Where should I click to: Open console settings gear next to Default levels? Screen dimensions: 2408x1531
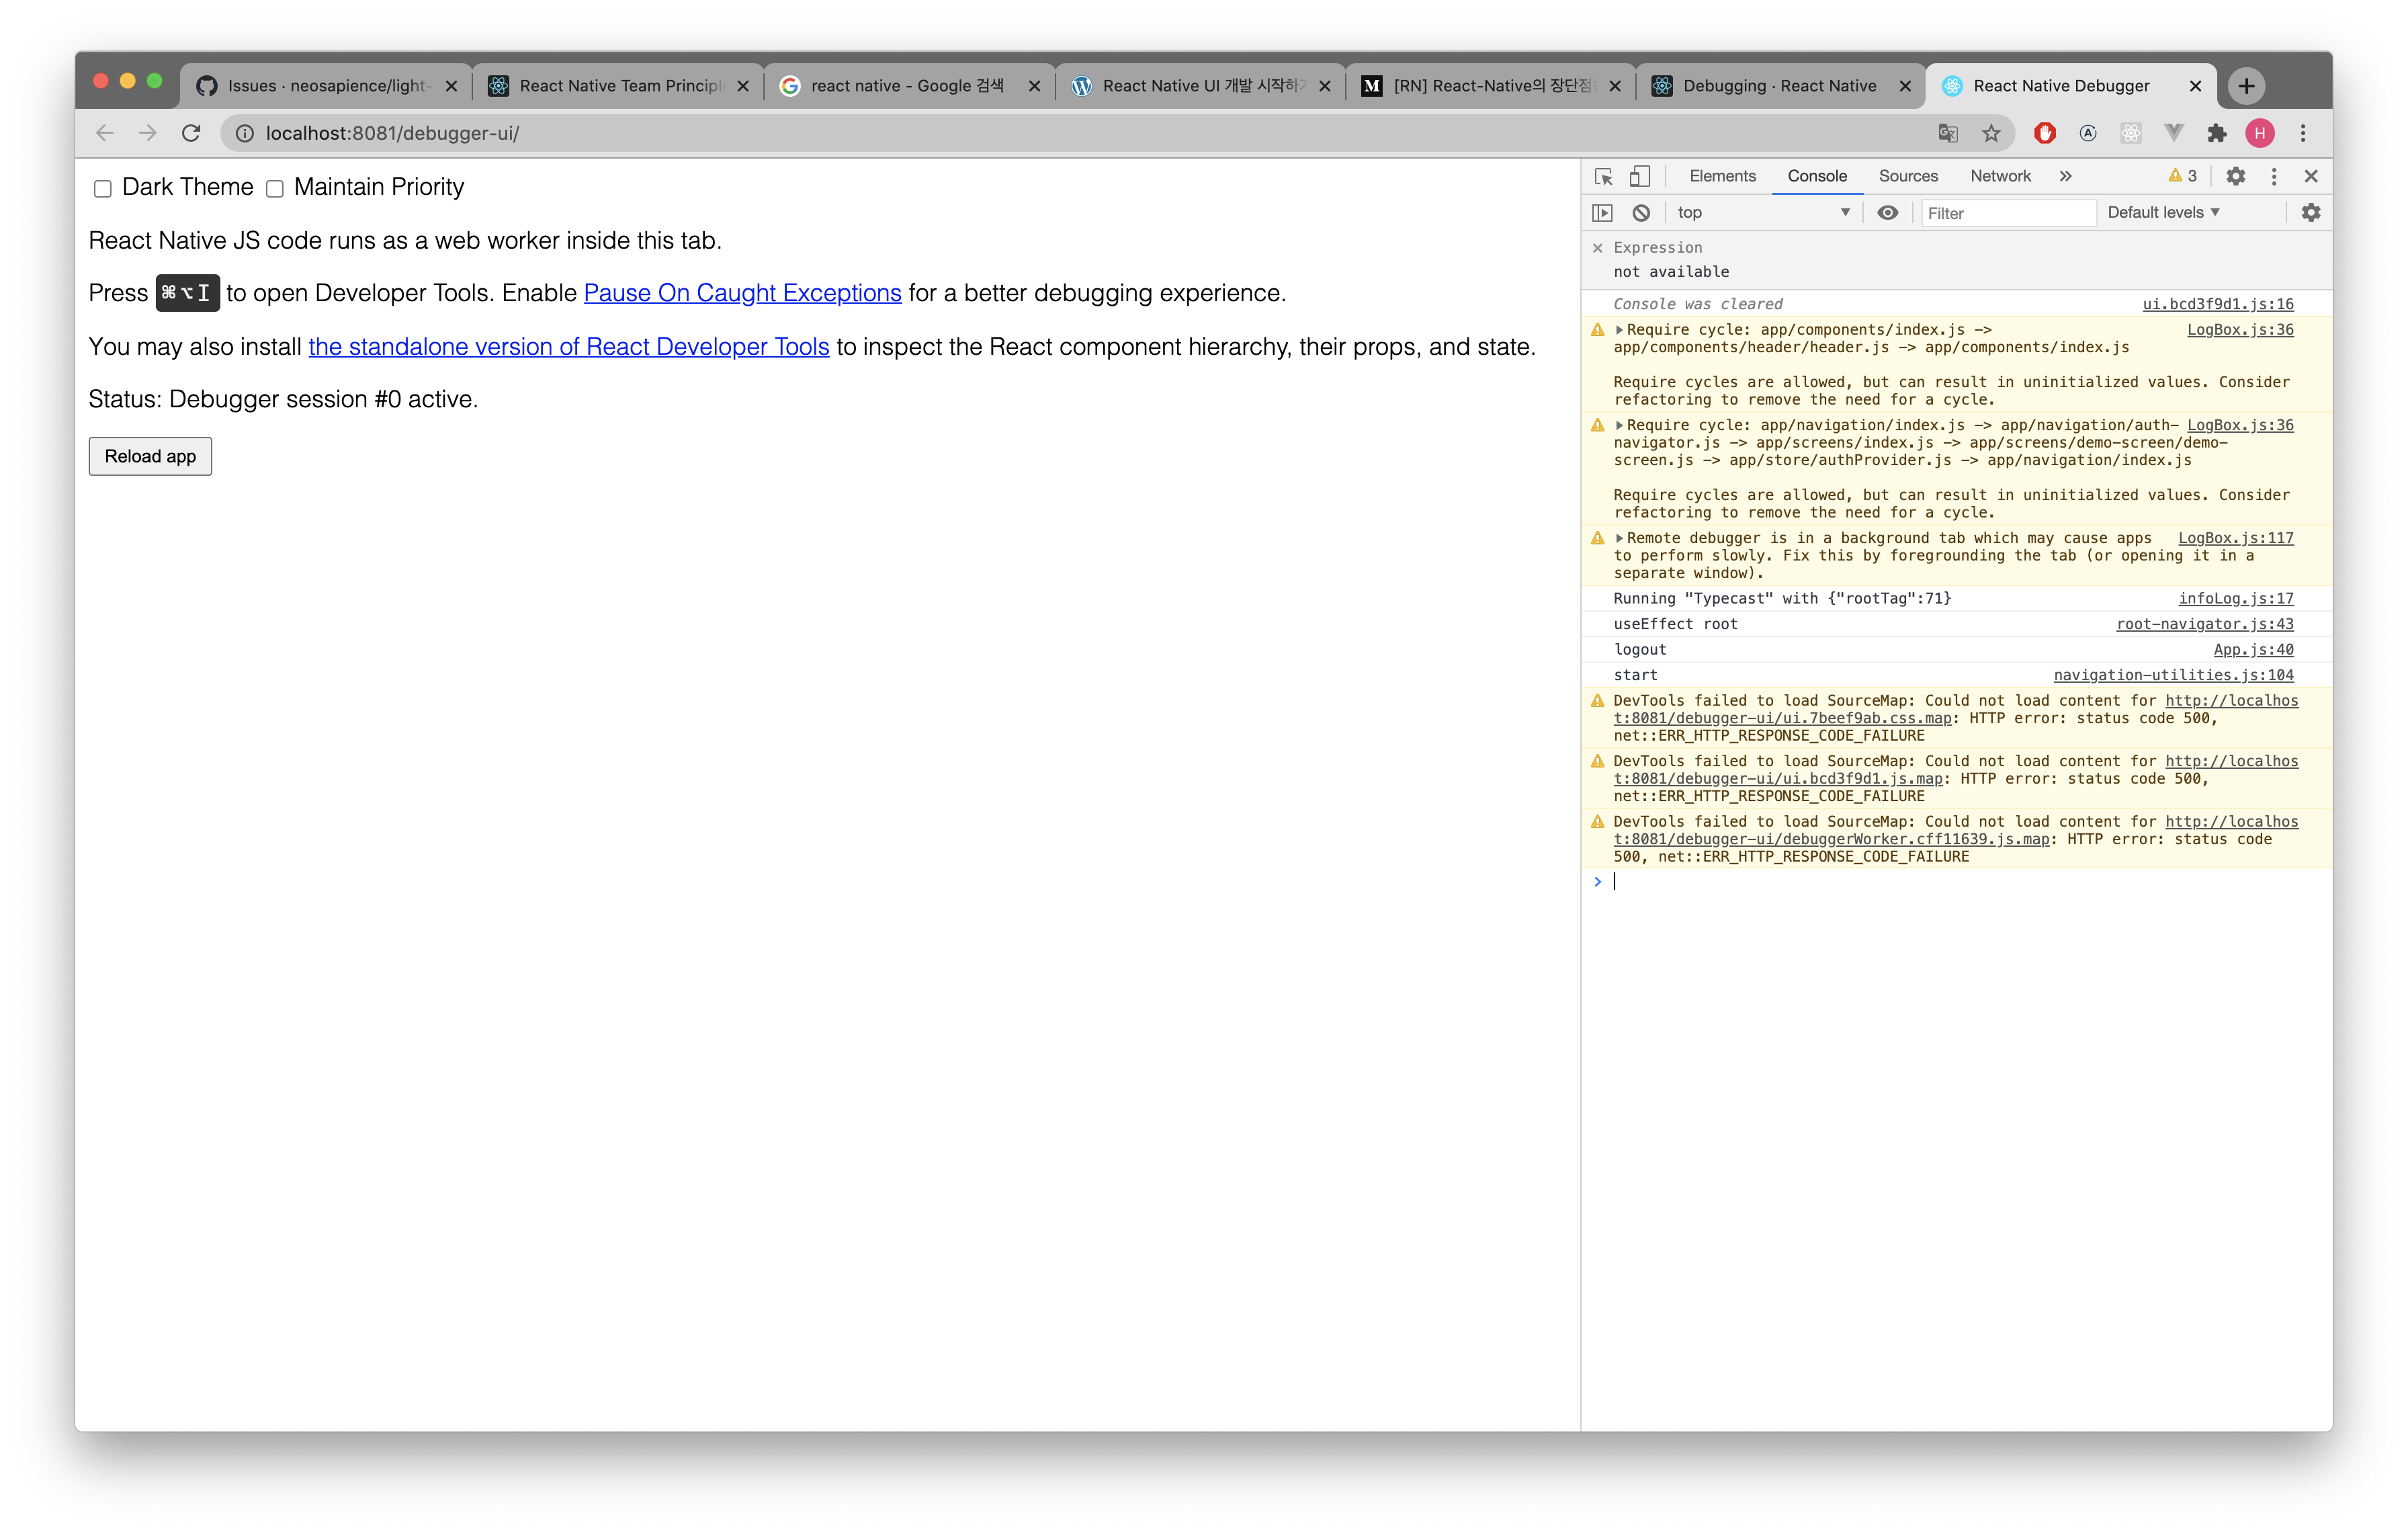pyautogui.click(x=2311, y=212)
